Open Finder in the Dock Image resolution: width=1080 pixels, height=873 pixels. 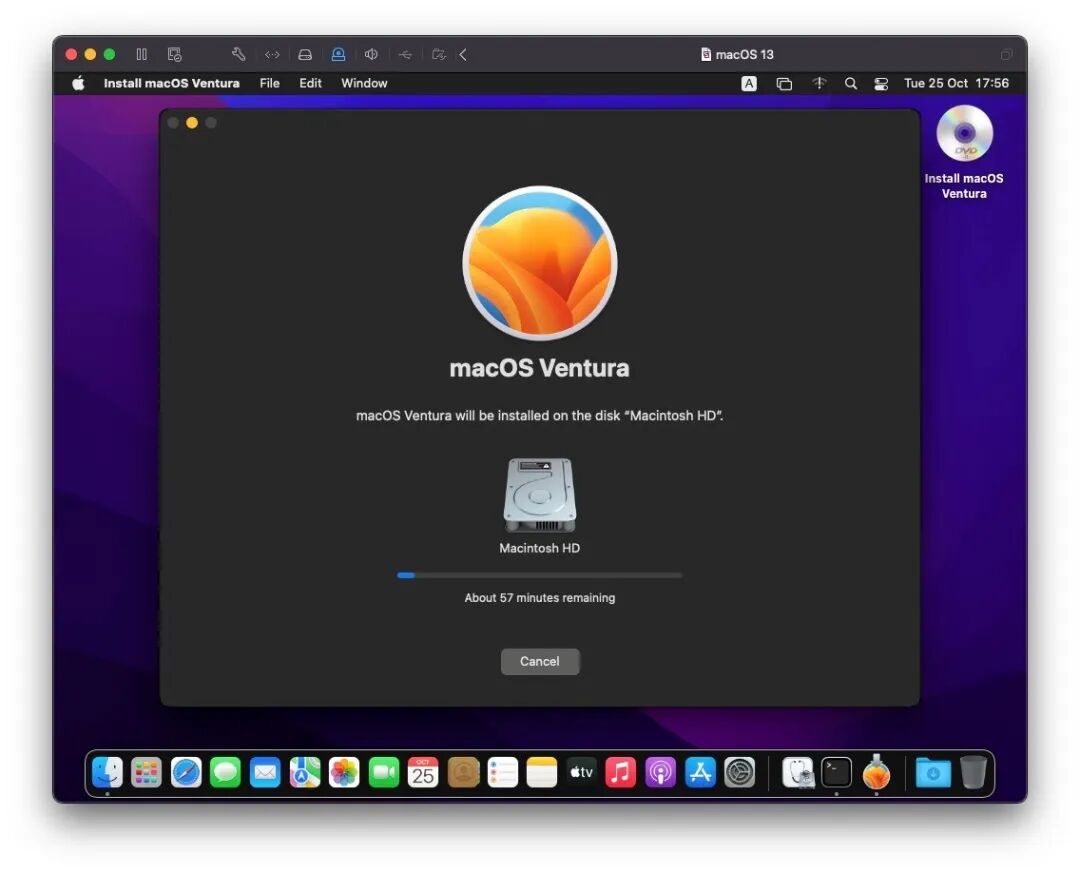(107, 772)
